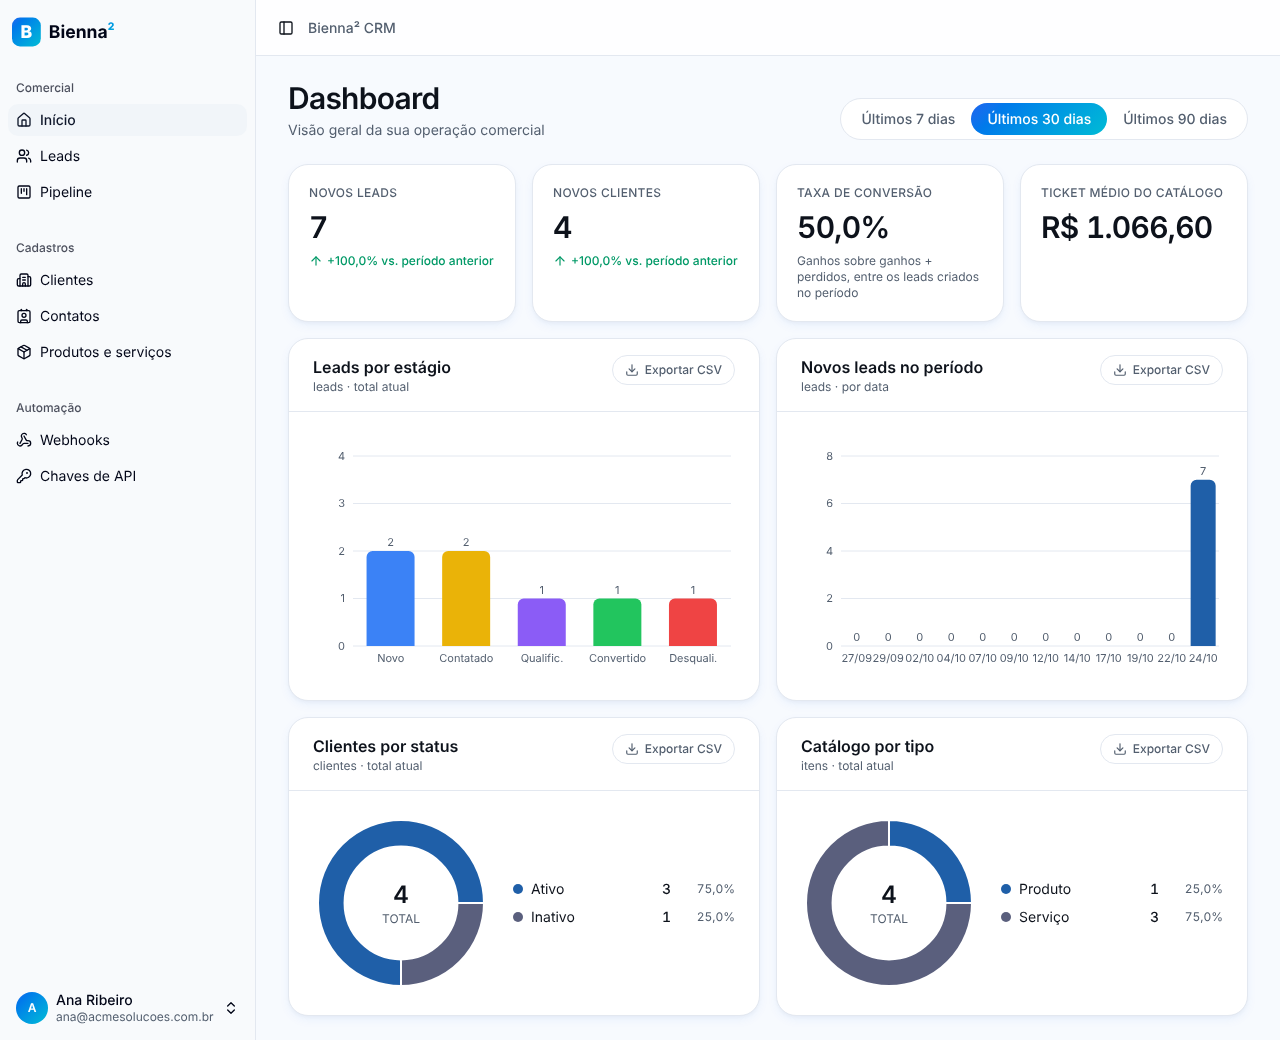
Task: Toggle the sidebar panel icon
Action: click(x=286, y=28)
